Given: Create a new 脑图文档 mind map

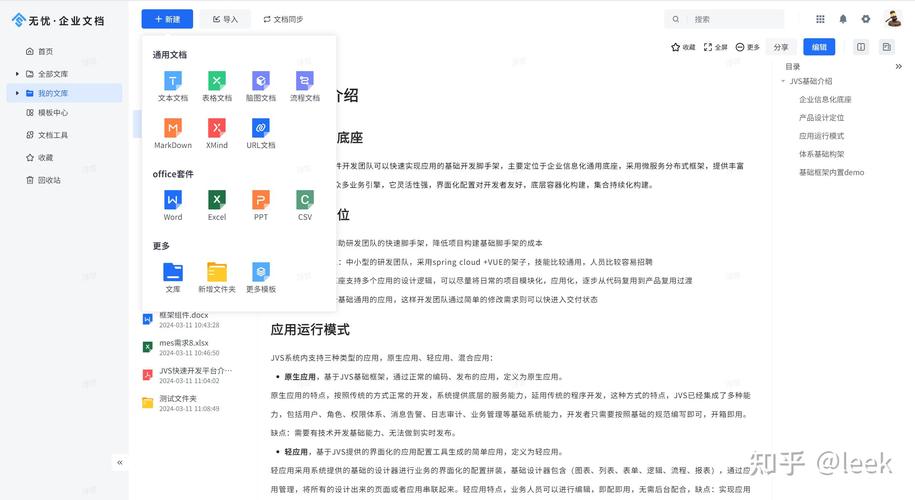Looking at the screenshot, I should click(x=261, y=86).
